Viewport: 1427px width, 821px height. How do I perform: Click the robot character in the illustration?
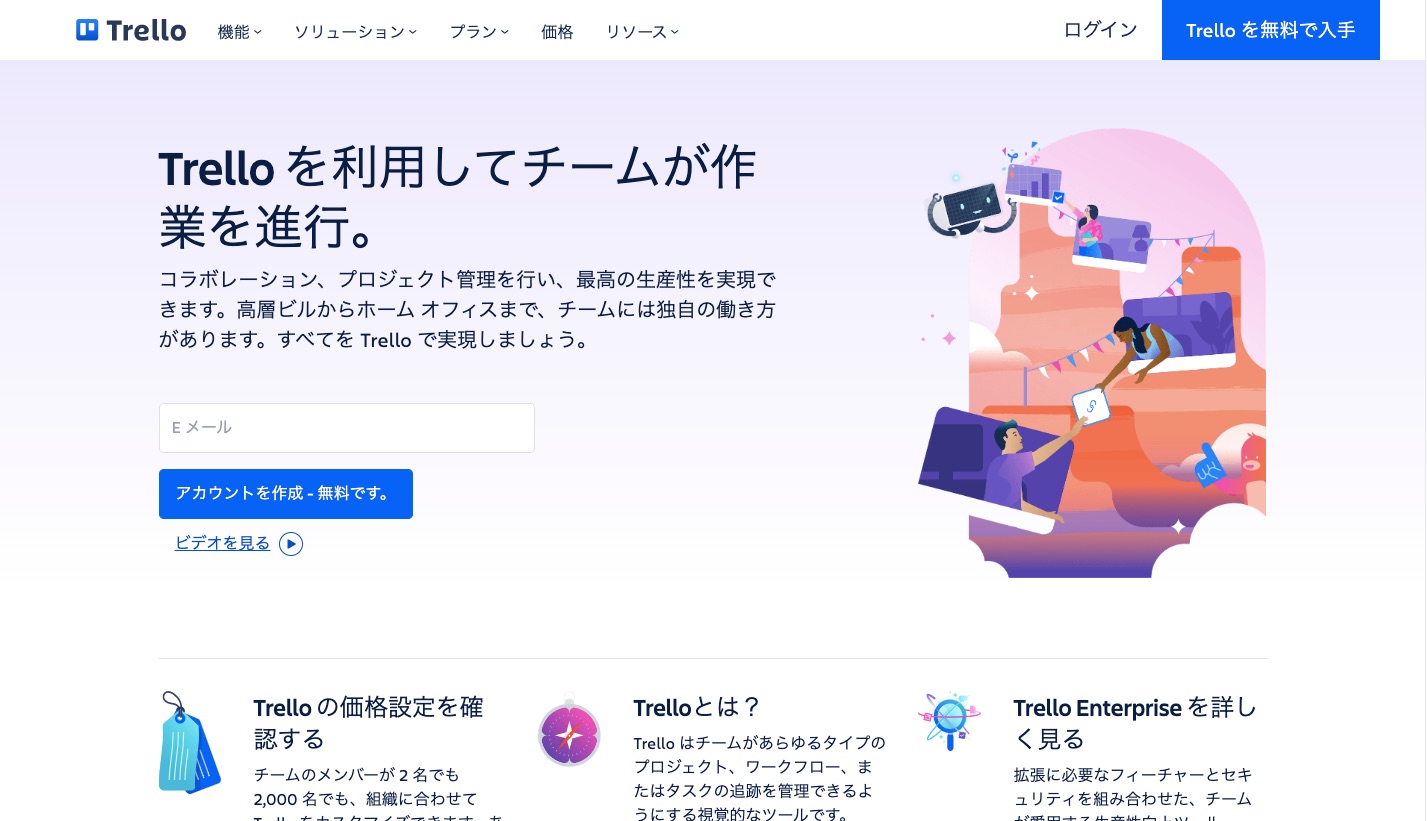tap(971, 206)
